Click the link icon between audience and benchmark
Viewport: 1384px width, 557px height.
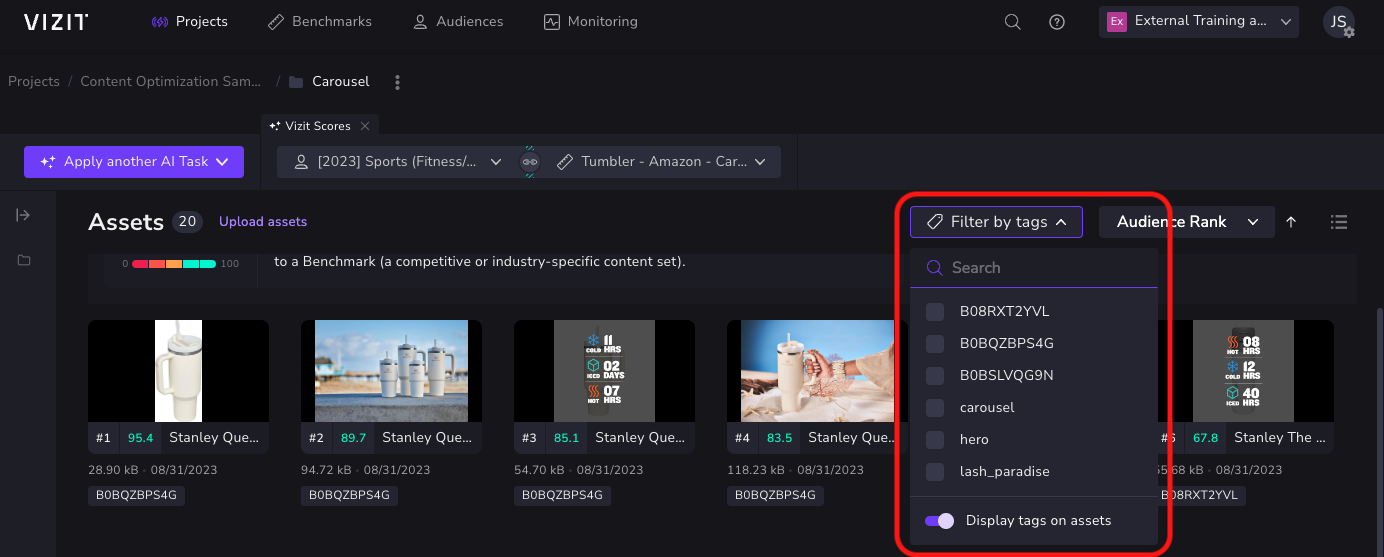pos(530,162)
